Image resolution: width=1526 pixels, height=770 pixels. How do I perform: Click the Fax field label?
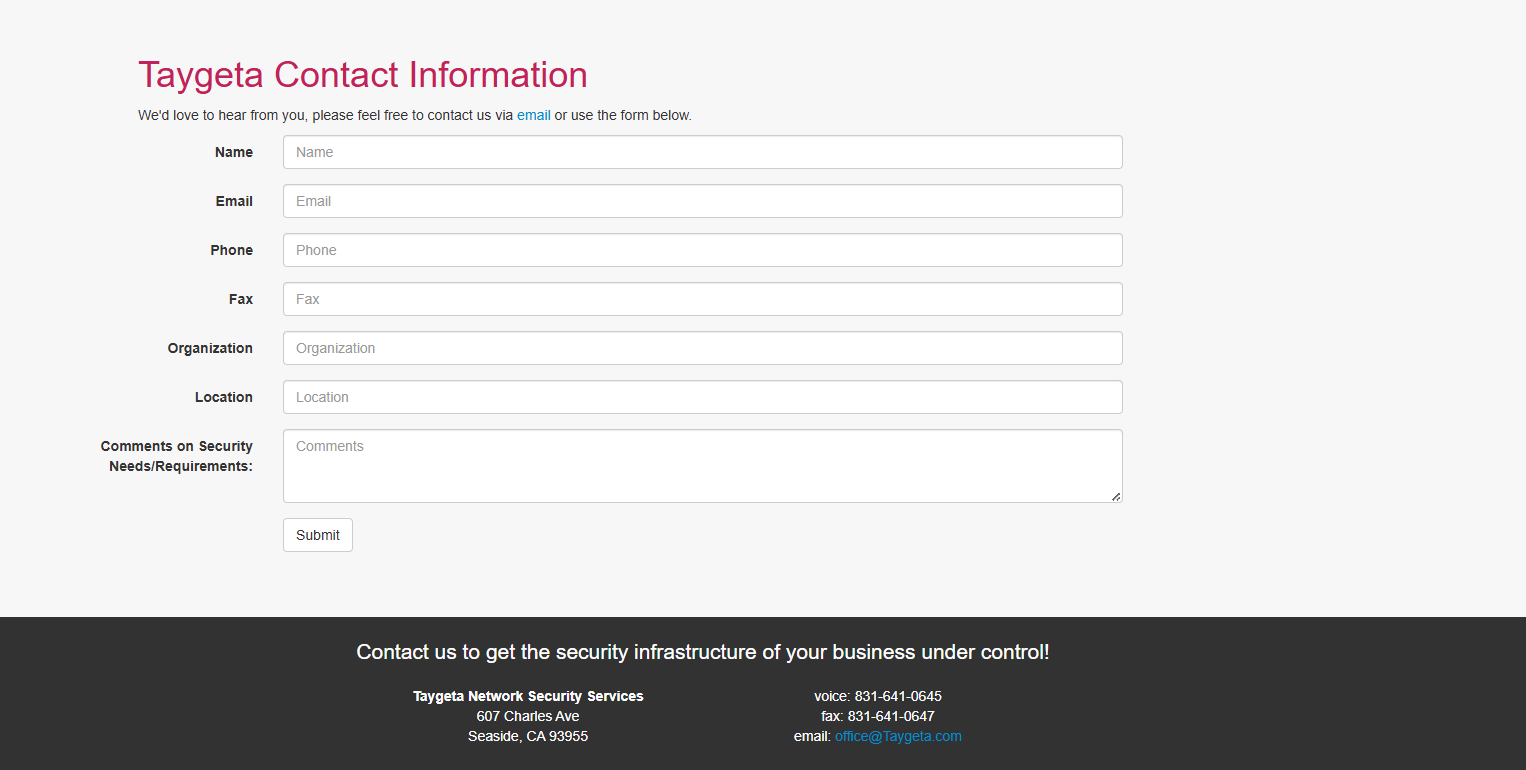241,299
